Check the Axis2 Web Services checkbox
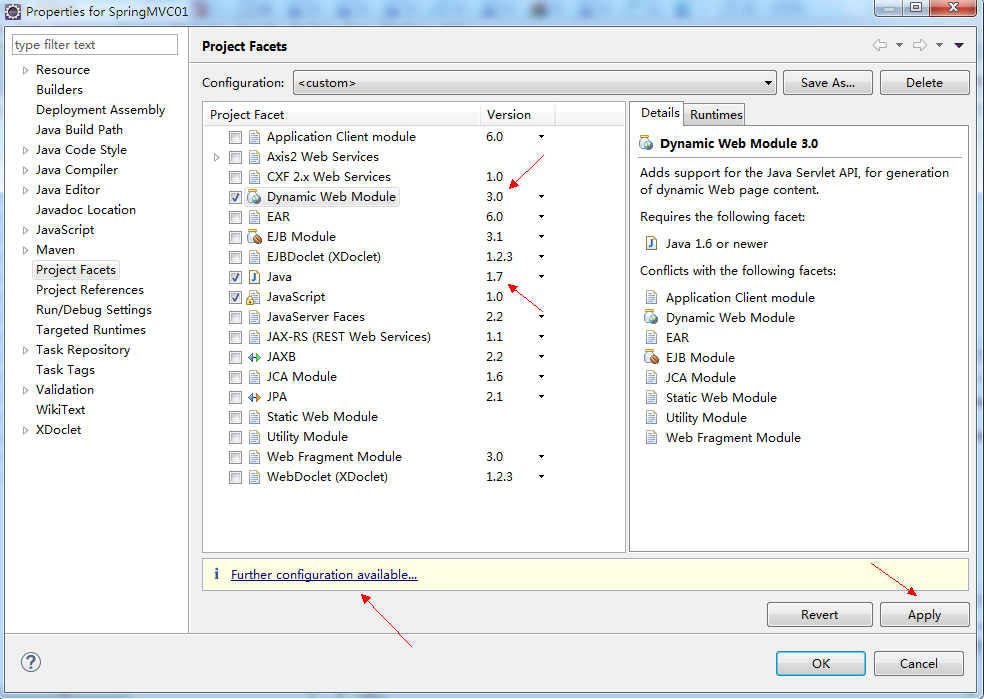Image resolution: width=984 pixels, height=699 pixels. point(235,157)
